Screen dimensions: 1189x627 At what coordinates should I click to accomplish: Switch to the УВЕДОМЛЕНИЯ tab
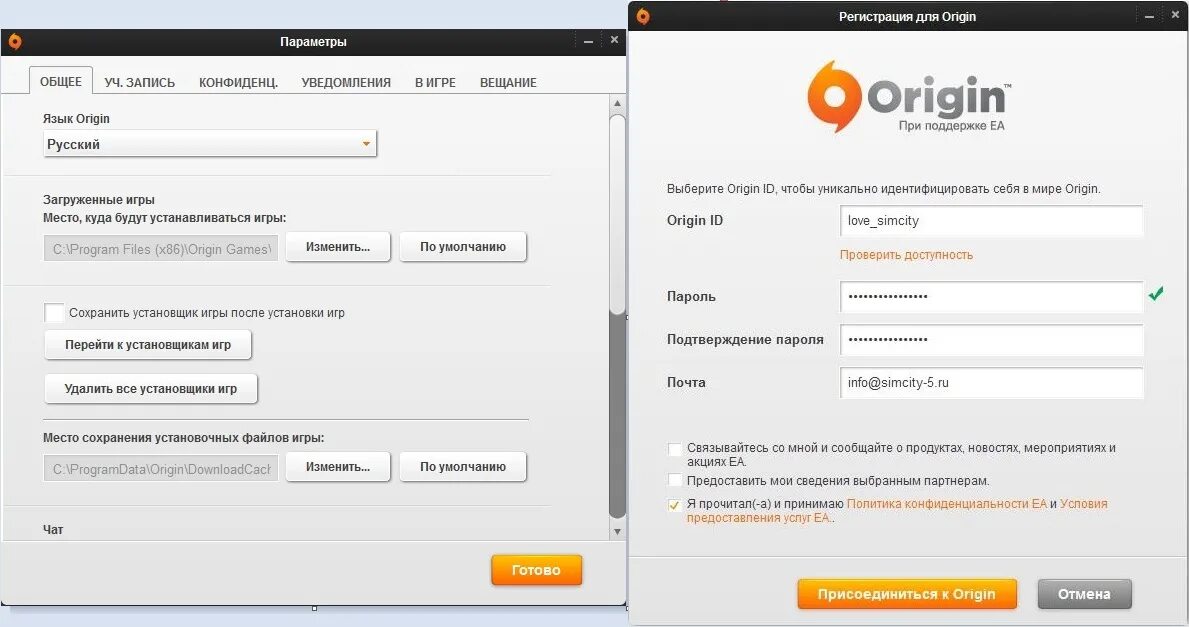(x=346, y=82)
